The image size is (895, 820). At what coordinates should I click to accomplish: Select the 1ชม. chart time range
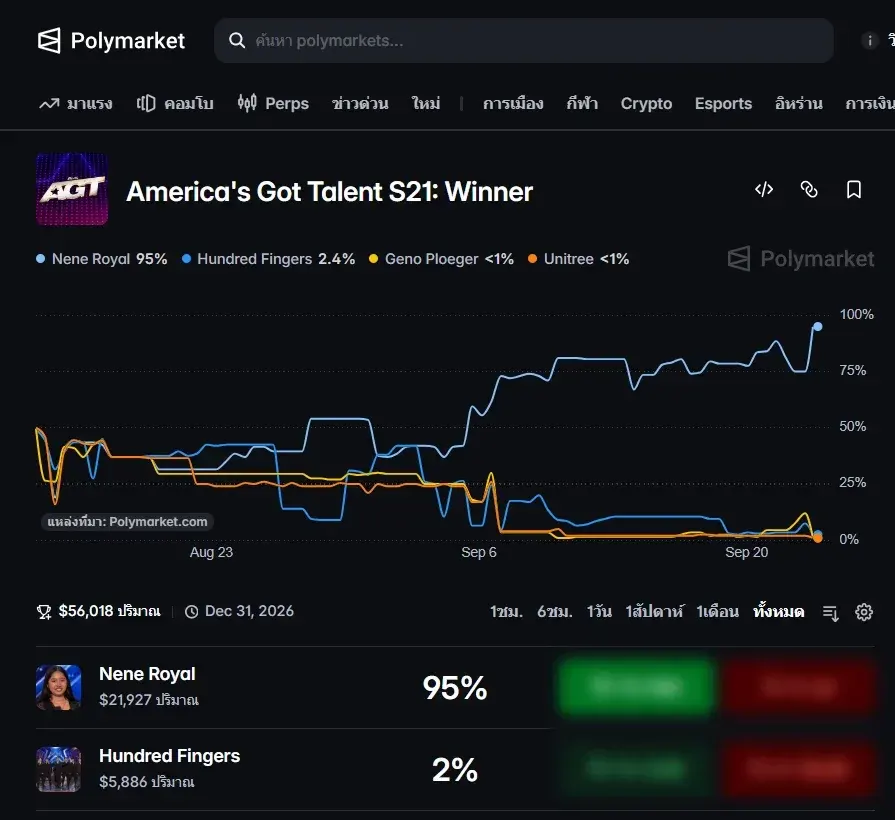[x=506, y=612]
